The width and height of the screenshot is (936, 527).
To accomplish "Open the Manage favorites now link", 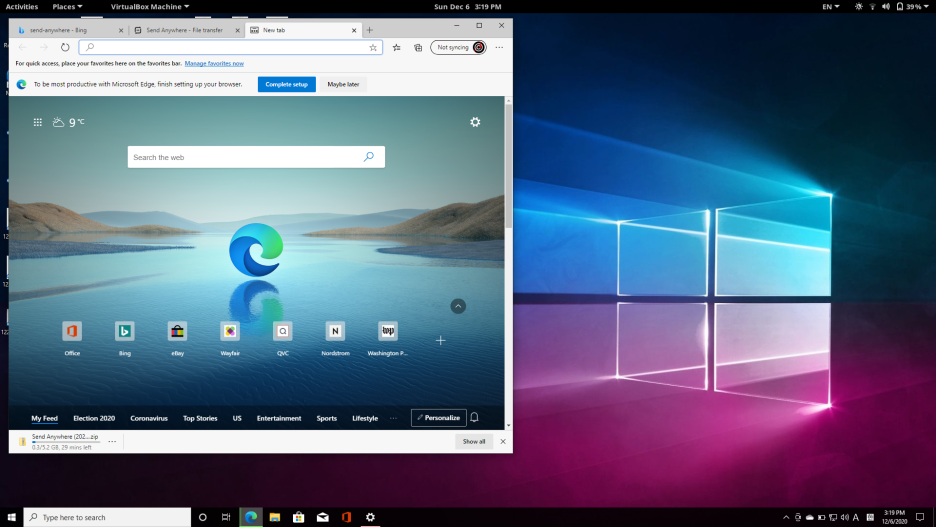I will pos(214,63).
